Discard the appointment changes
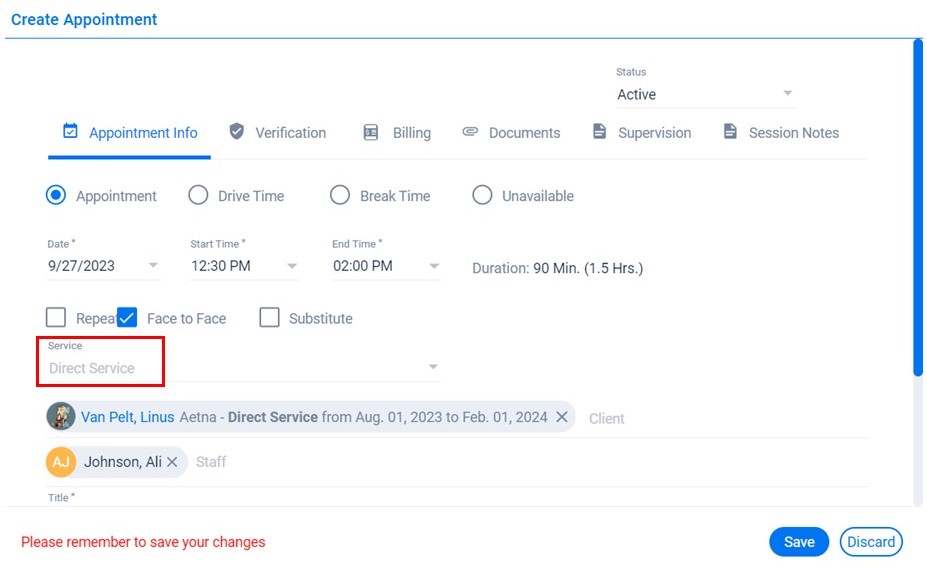 point(871,541)
